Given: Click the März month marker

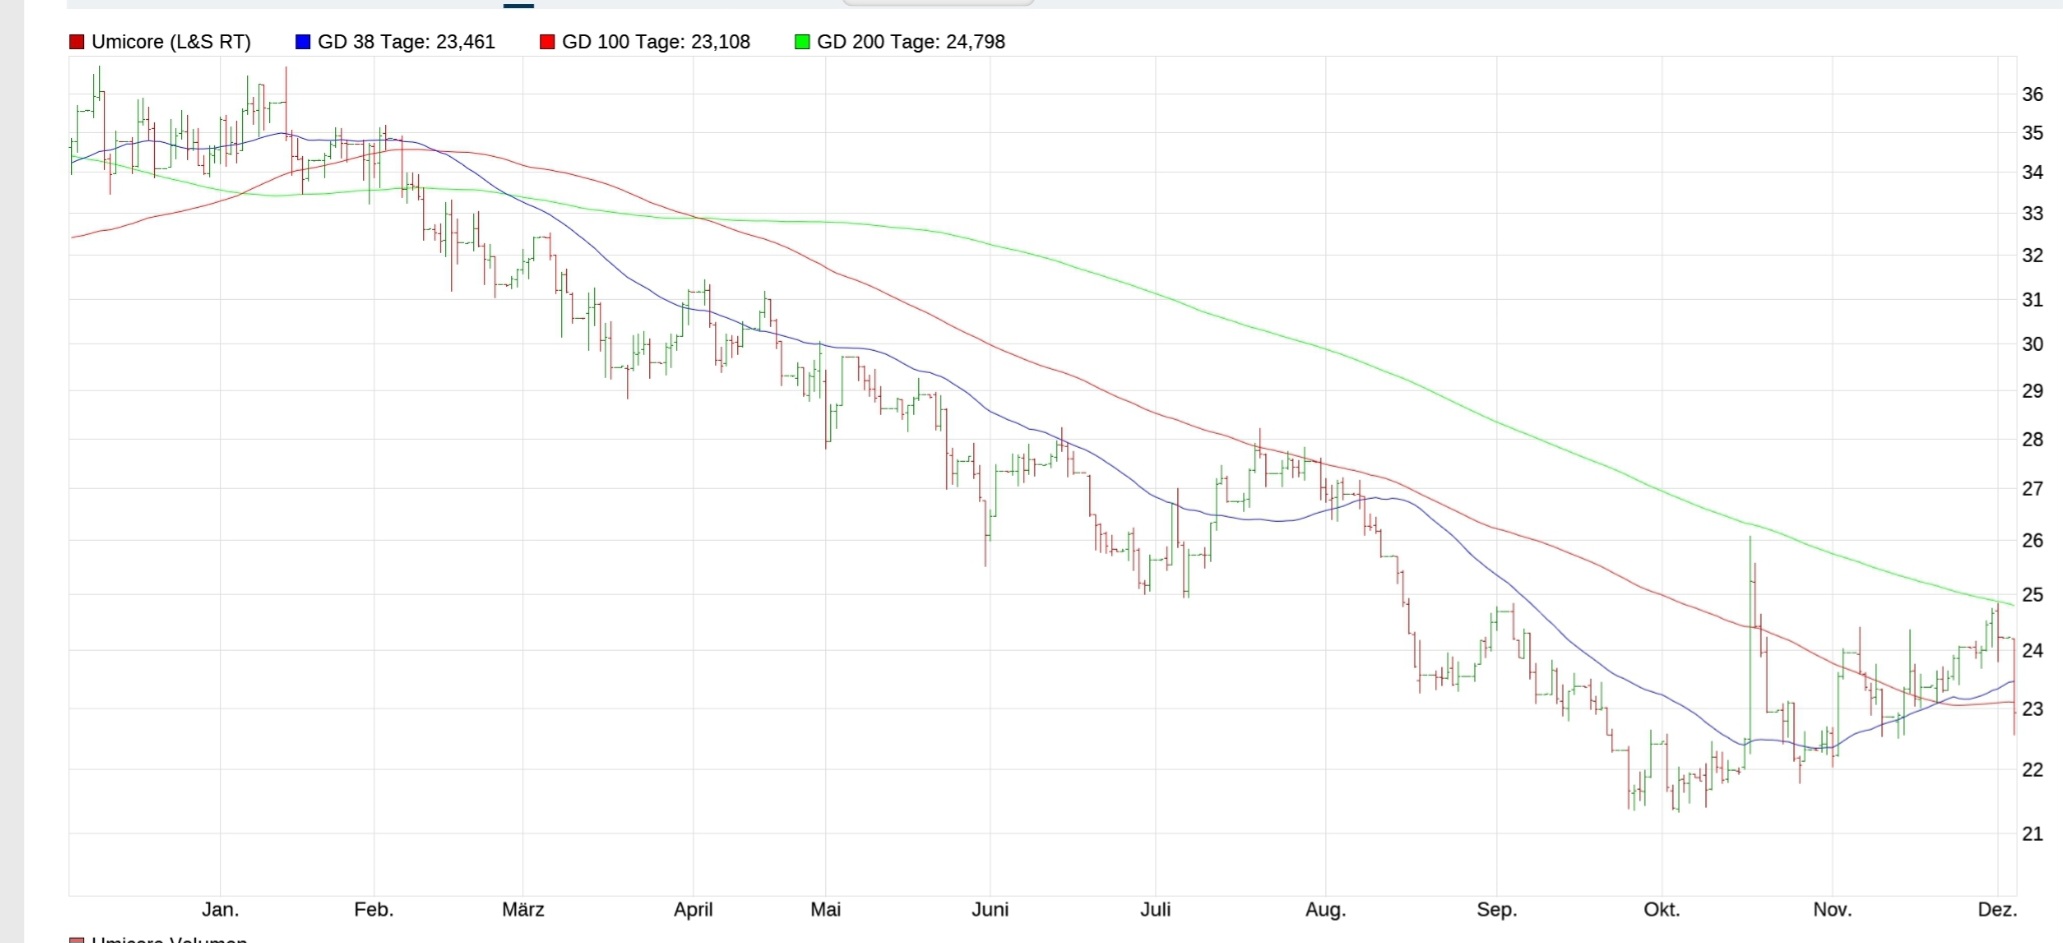Looking at the screenshot, I should coord(523,910).
